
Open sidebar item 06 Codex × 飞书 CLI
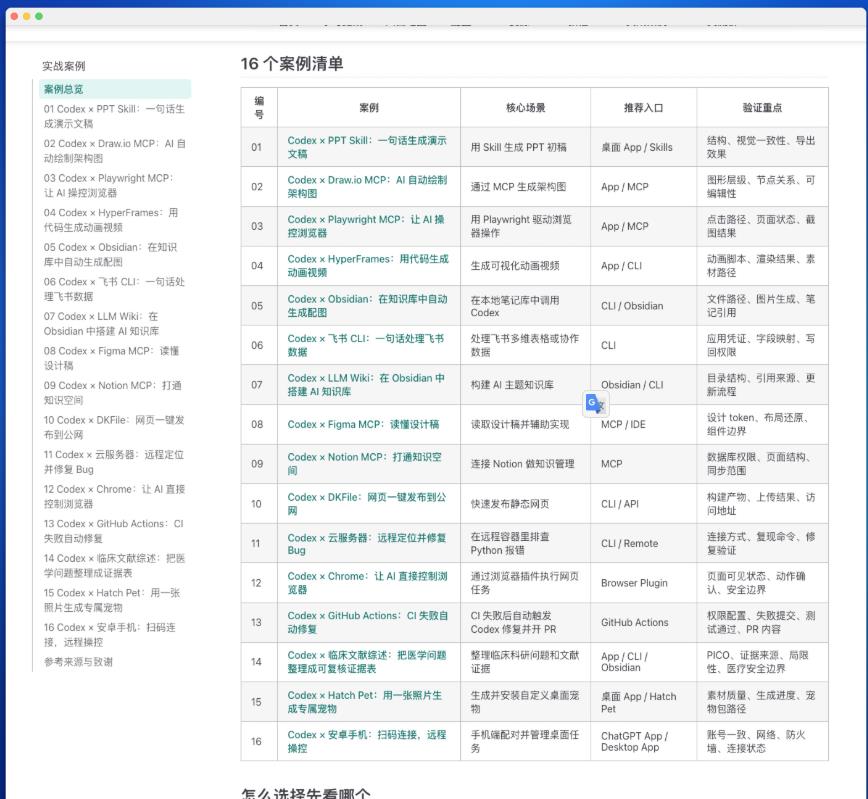(115, 289)
